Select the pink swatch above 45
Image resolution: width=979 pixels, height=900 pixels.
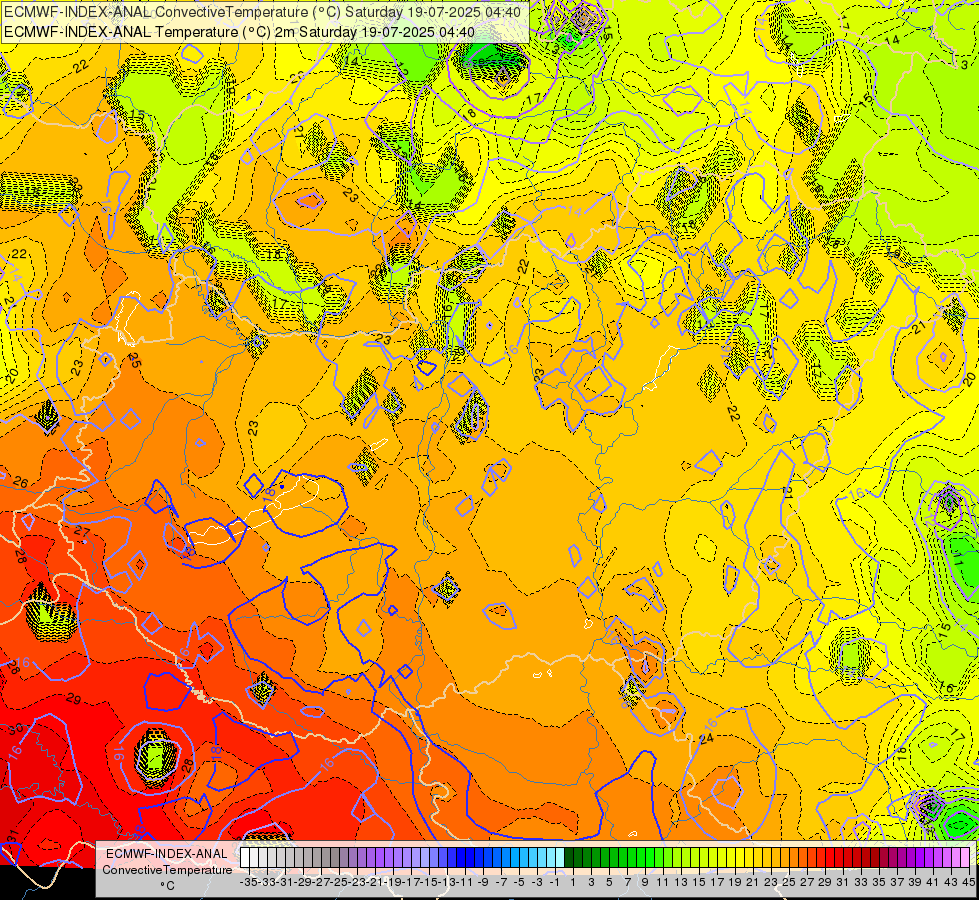(x=965, y=858)
